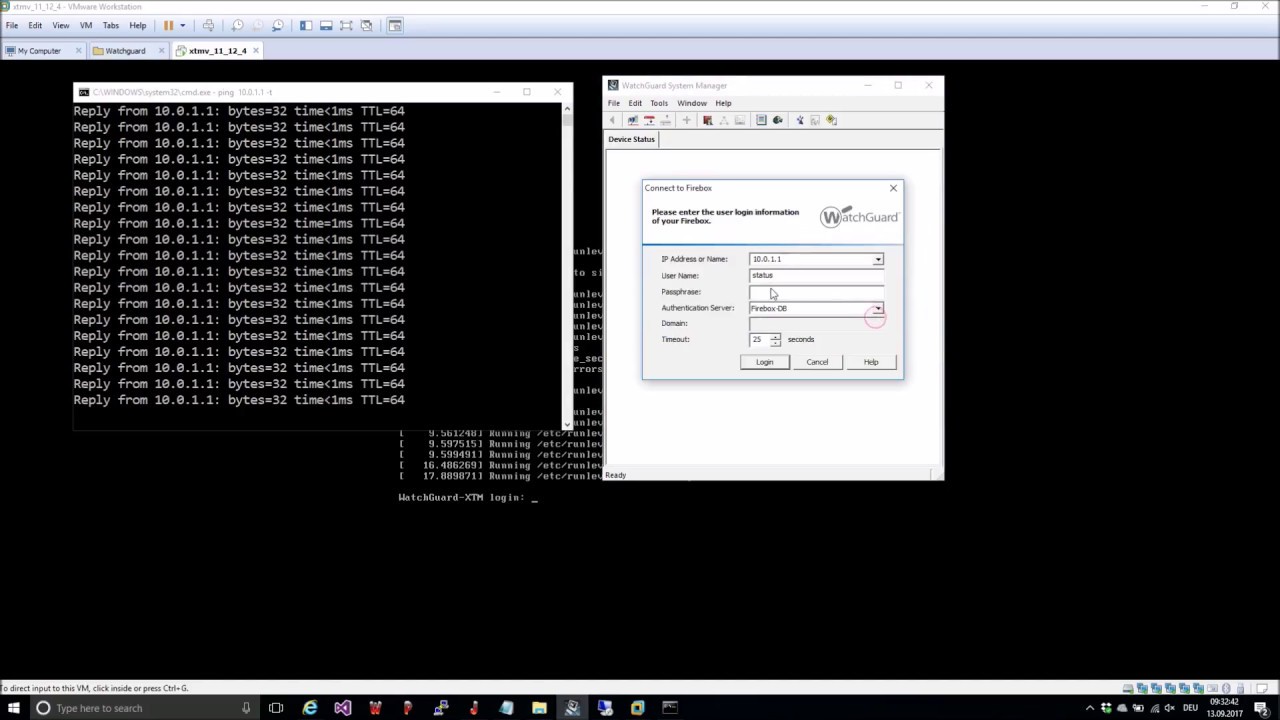This screenshot has width=1280, height=720.
Task: Click the Windows Start button
Action: pyautogui.click(x=14, y=708)
